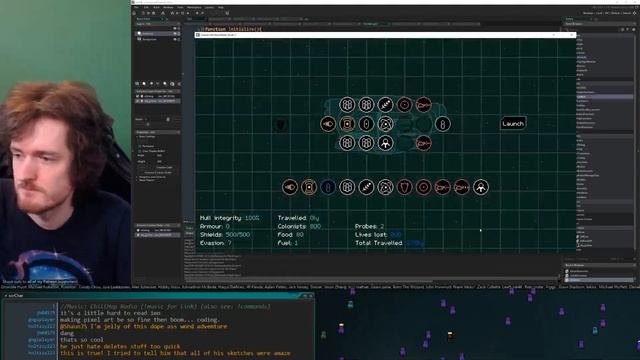The height and width of the screenshot is (360, 640).
Task: Click the "Colonists" stat value
Action: pyautogui.click(x=316, y=226)
